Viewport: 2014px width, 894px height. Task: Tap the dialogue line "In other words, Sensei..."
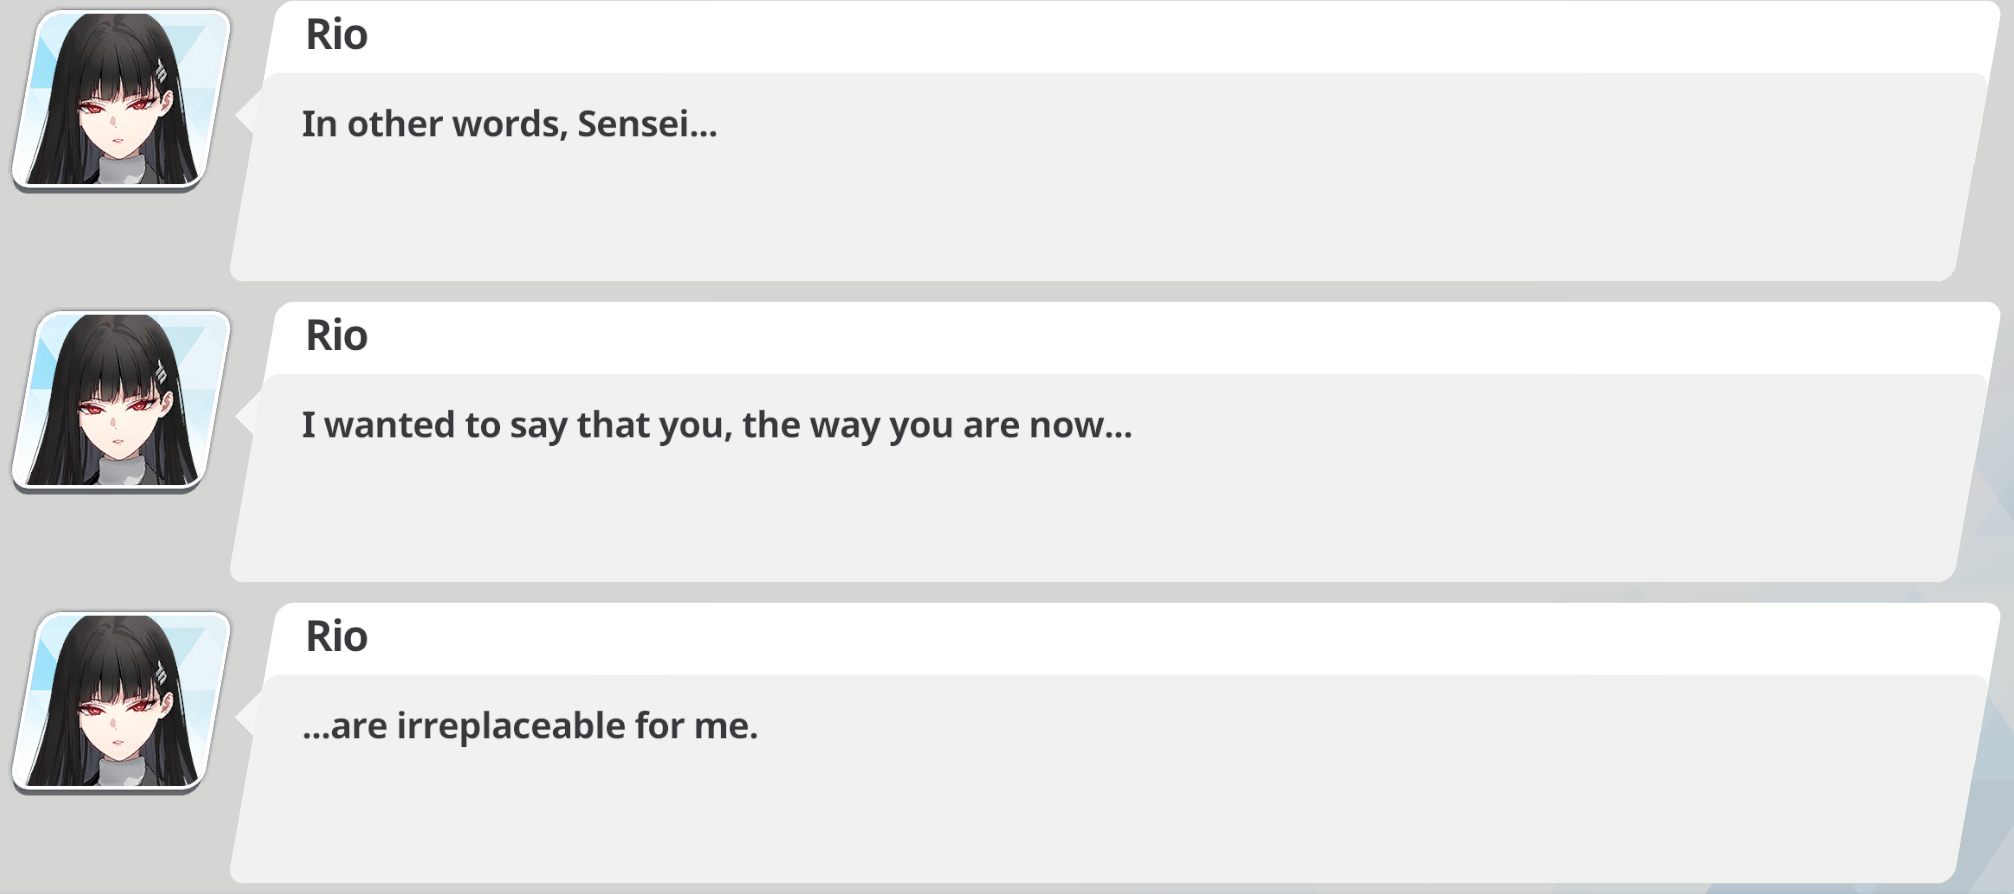510,124
